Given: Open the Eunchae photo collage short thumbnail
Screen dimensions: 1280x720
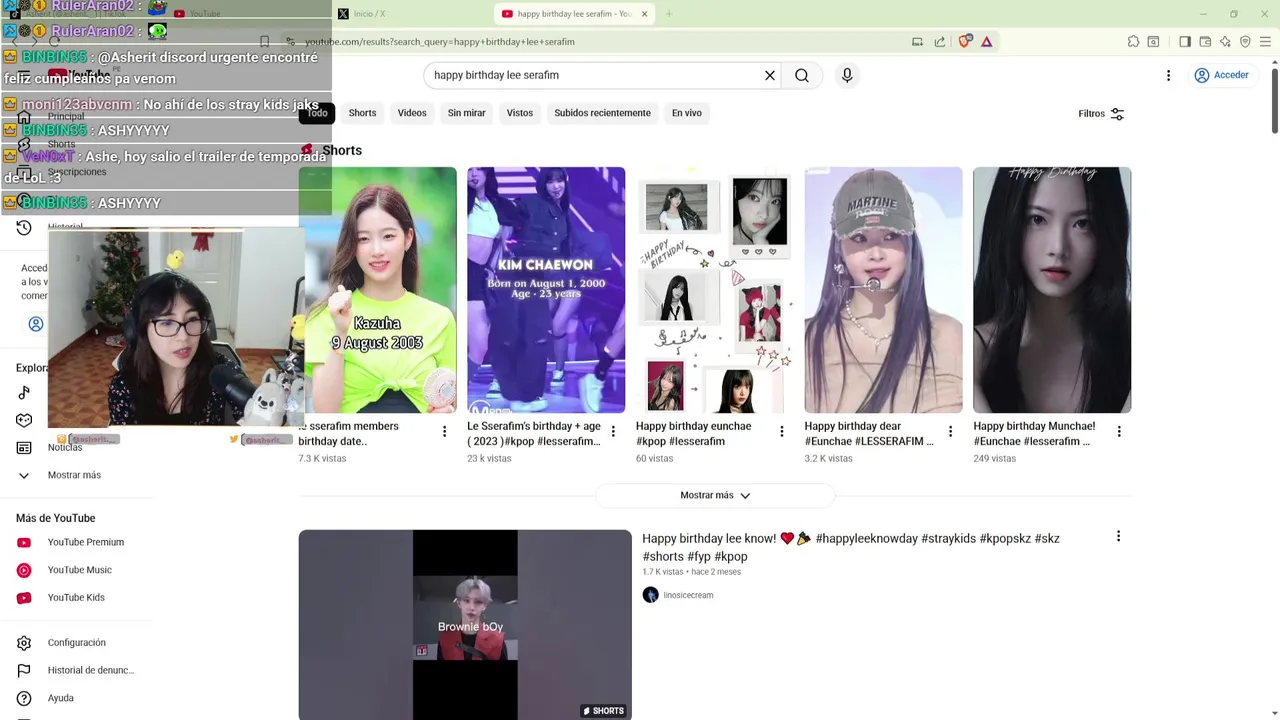Looking at the screenshot, I should (x=715, y=290).
